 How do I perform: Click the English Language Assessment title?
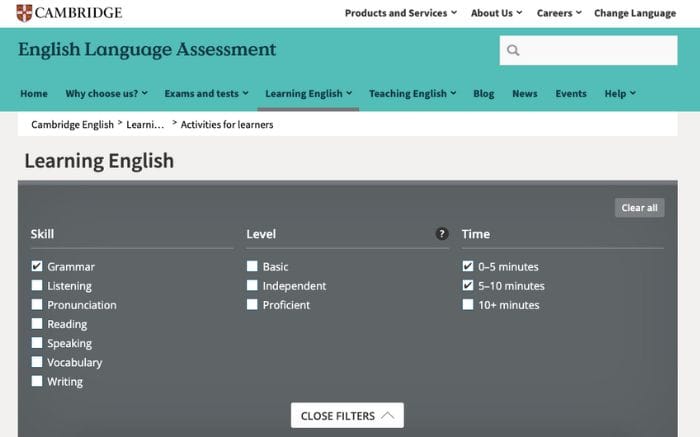tap(147, 50)
